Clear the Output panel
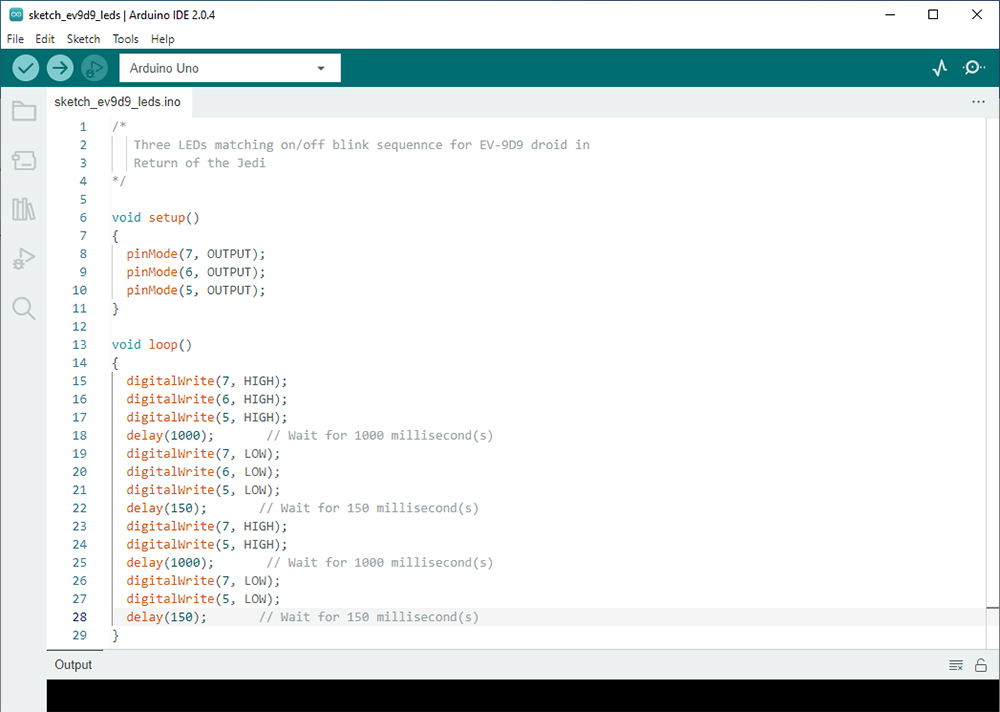The image size is (1000, 712). point(955,665)
